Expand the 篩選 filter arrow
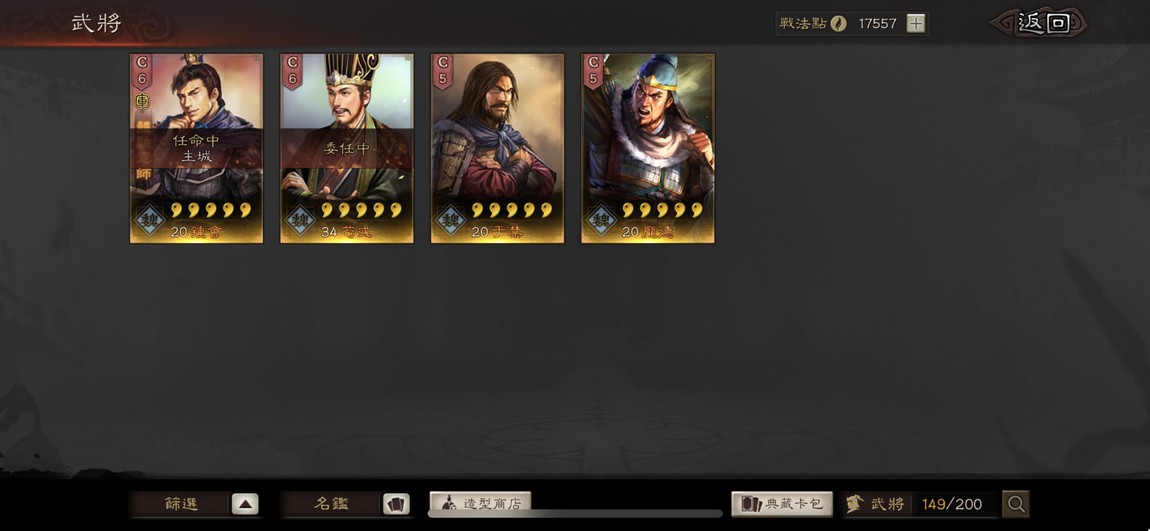This screenshot has width=1150, height=531. pyautogui.click(x=245, y=504)
